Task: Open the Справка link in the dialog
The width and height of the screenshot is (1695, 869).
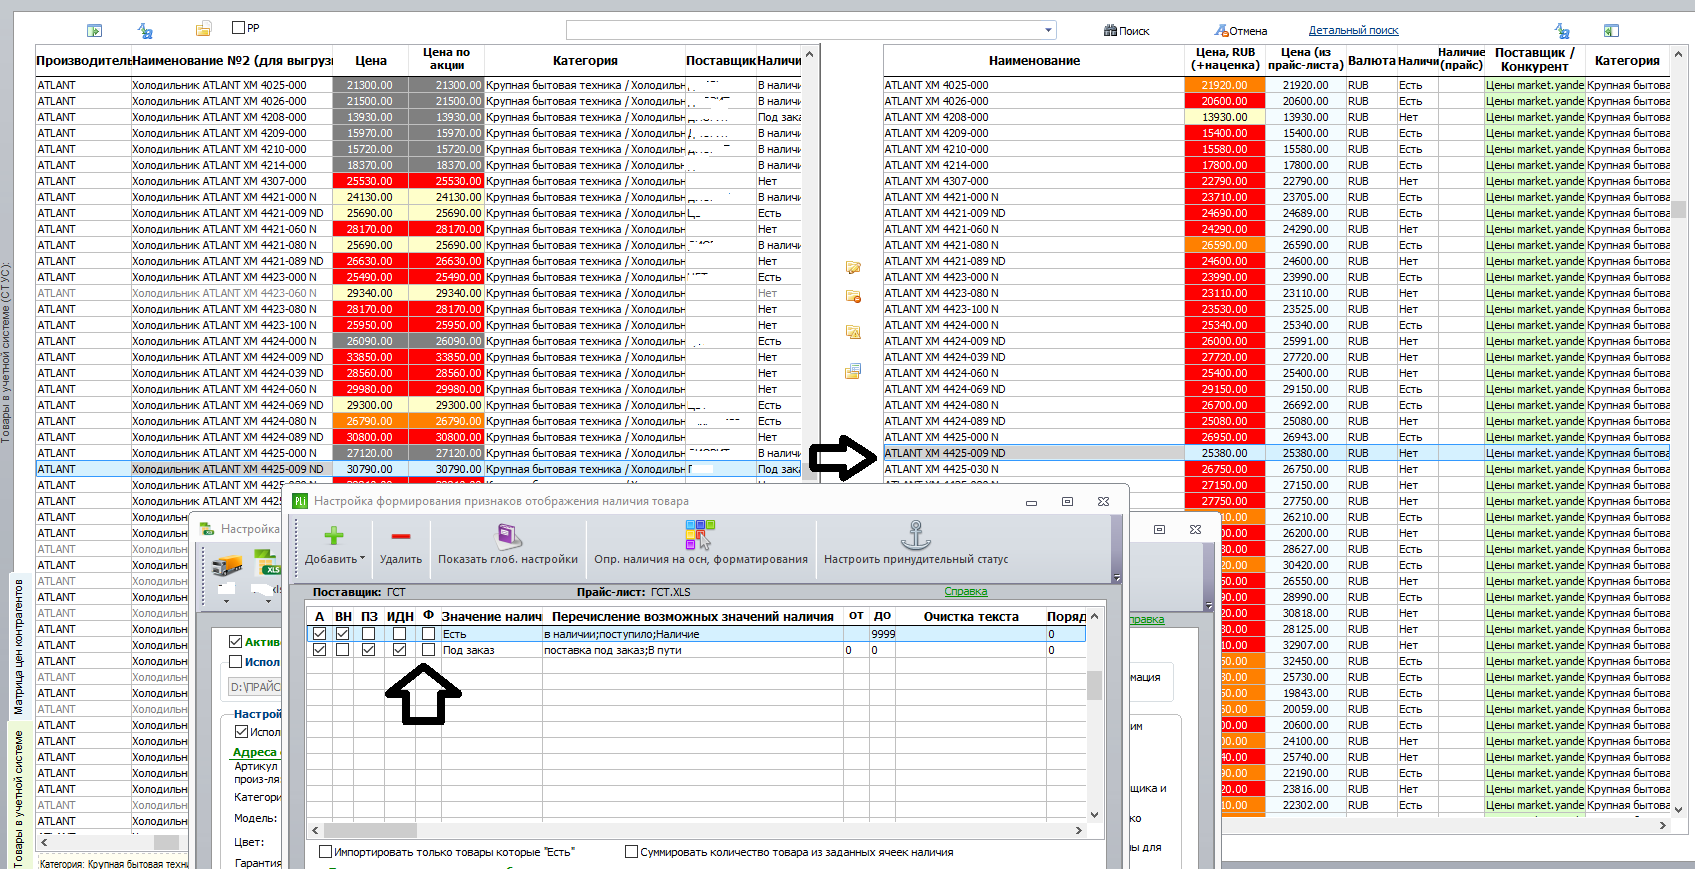Action: click(966, 592)
